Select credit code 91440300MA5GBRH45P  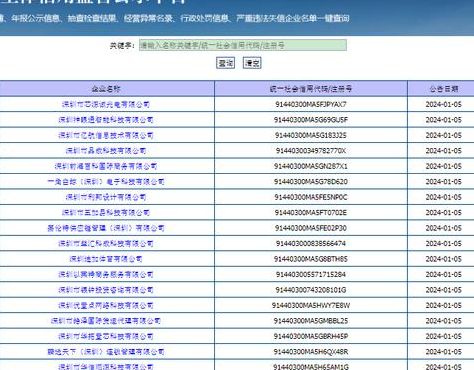311,336
